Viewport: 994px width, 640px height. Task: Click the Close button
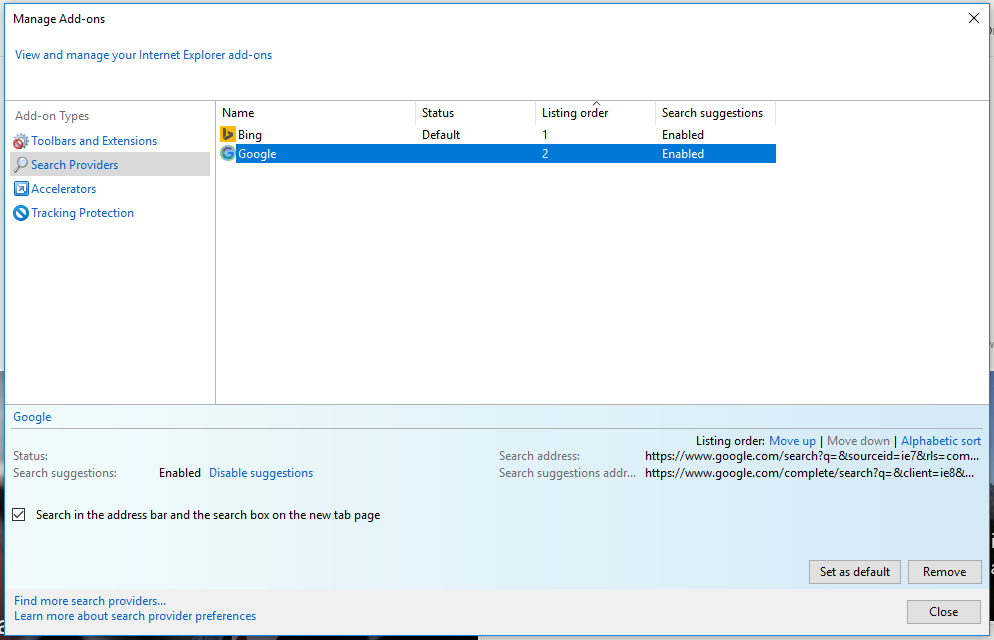(x=943, y=611)
